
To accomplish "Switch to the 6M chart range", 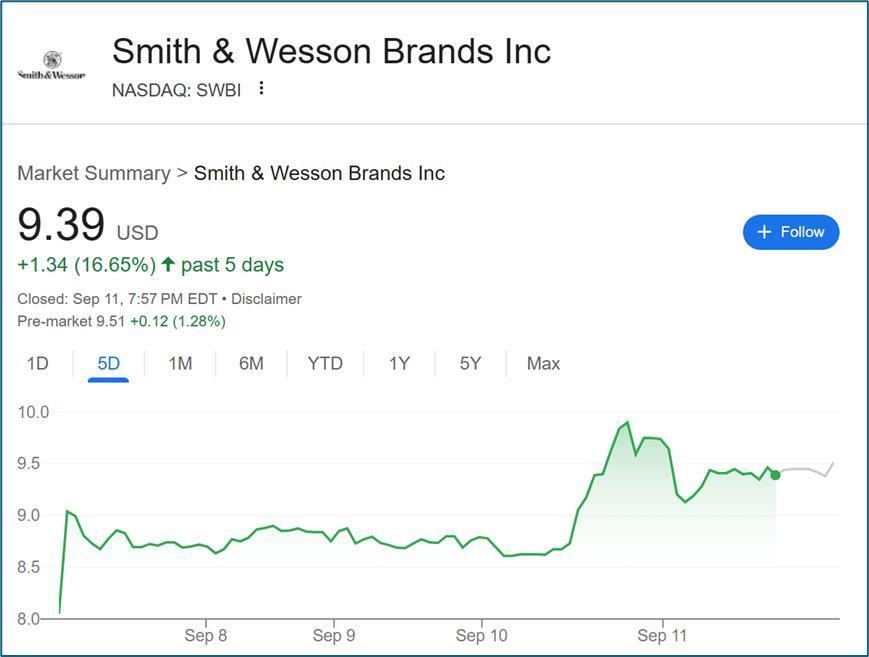I will 251,364.
